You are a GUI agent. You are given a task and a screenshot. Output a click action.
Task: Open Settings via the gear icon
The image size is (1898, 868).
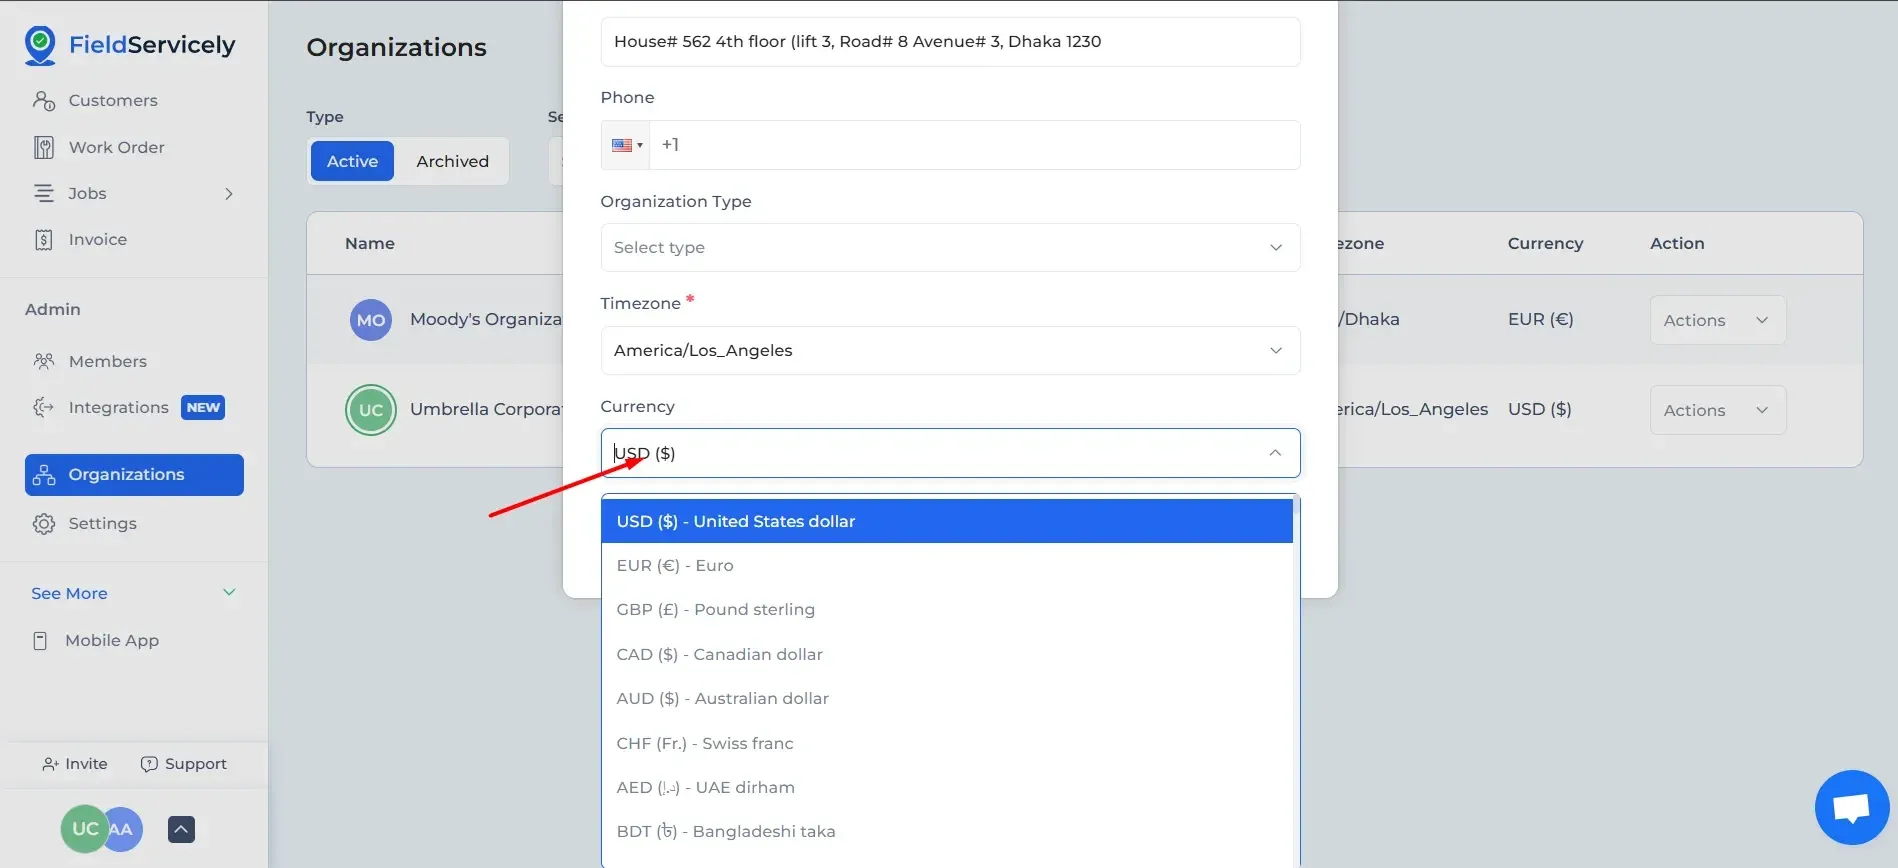[44, 524]
